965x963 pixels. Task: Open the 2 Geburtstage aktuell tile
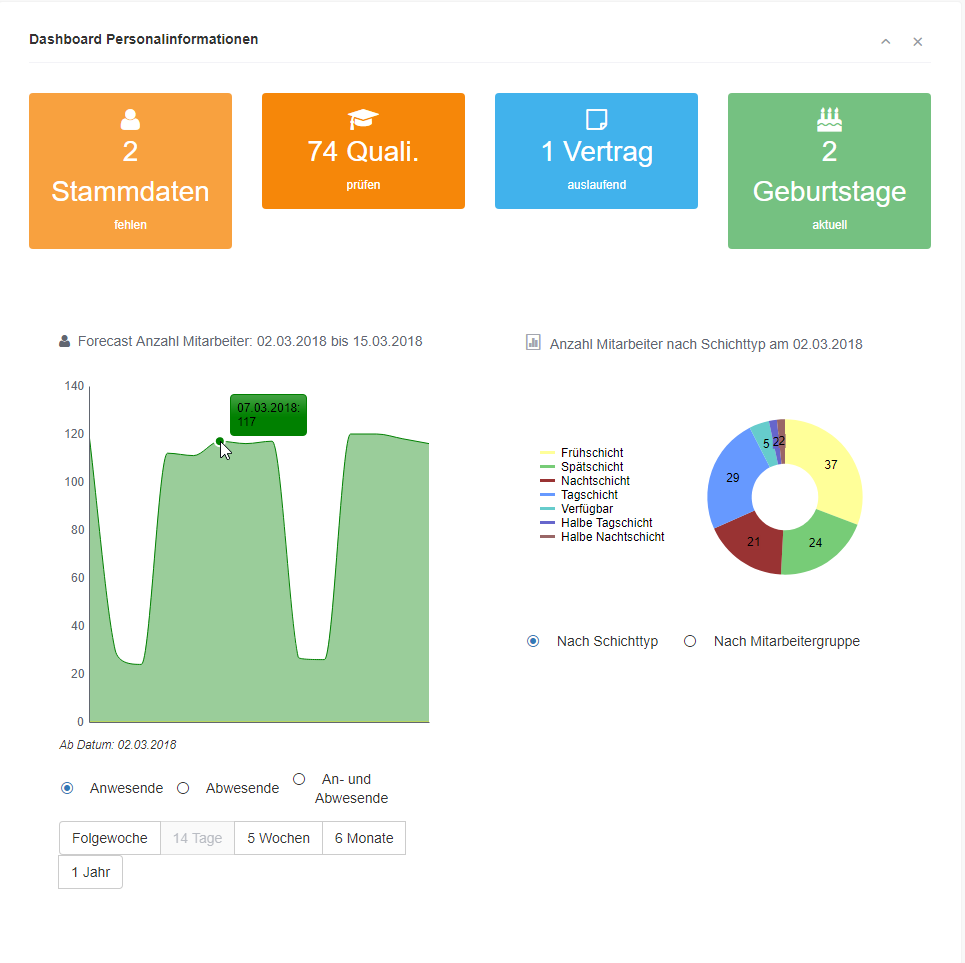[x=829, y=171]
